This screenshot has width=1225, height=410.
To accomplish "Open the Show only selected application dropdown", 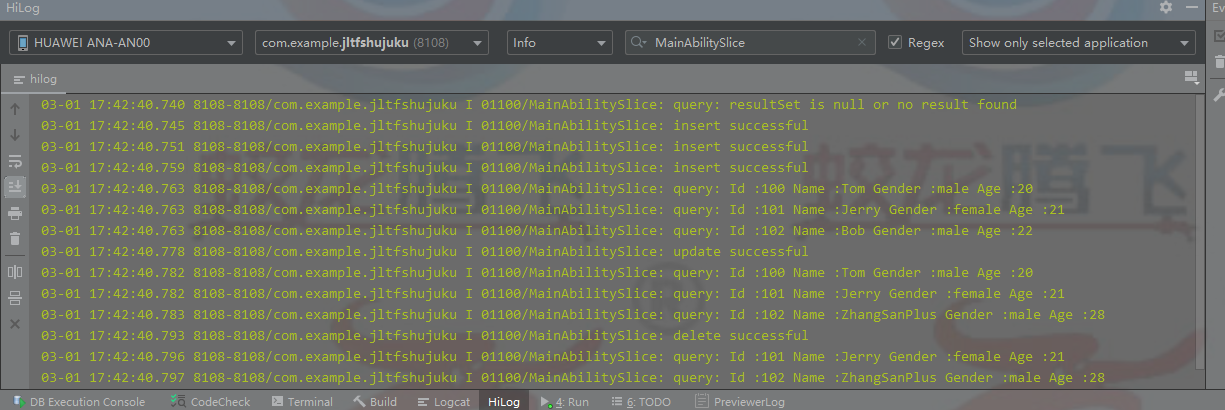I will pyautogui.click(x=1078, y=43).
